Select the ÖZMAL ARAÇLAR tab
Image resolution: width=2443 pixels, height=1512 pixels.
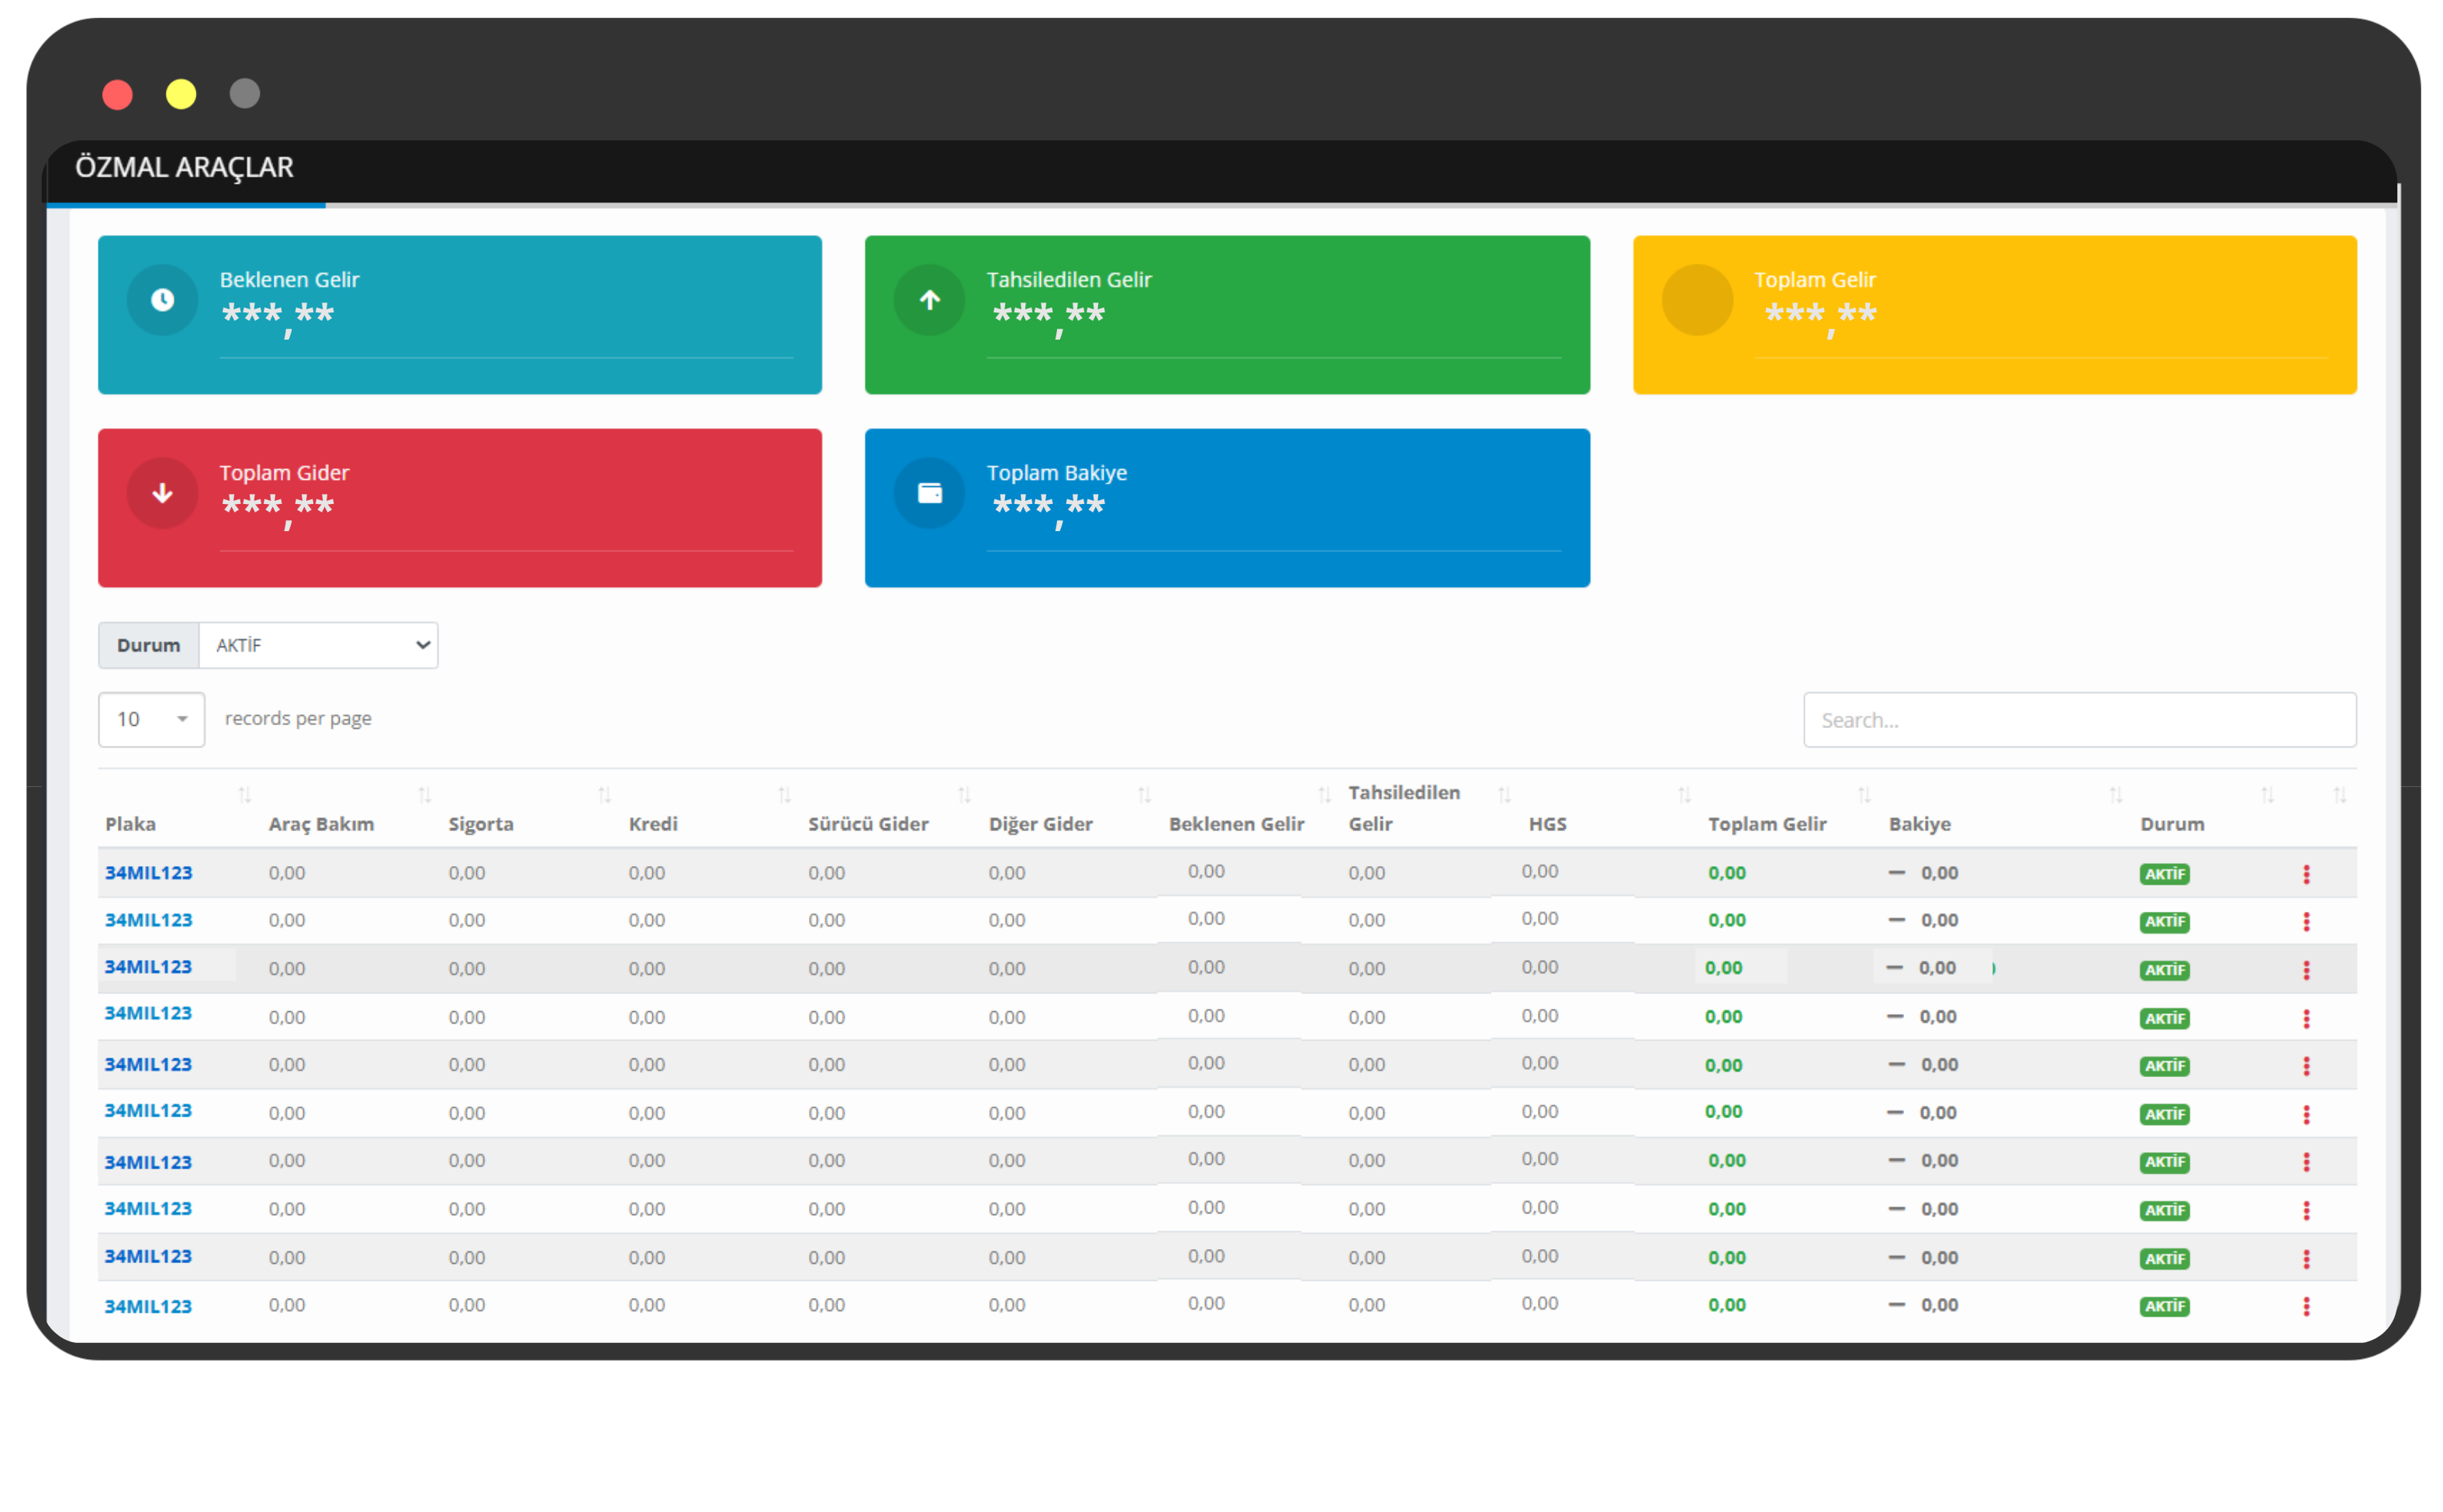(185, 167)
